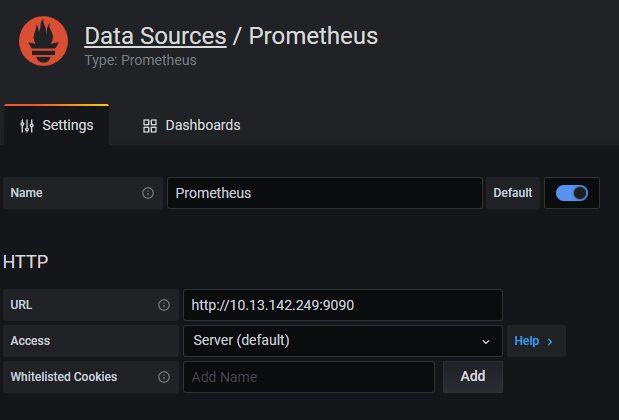The width and height of the screenshot is (619, 420).
Task: Click the grid icon on Dashboards tab
Action: coord(150,126)
